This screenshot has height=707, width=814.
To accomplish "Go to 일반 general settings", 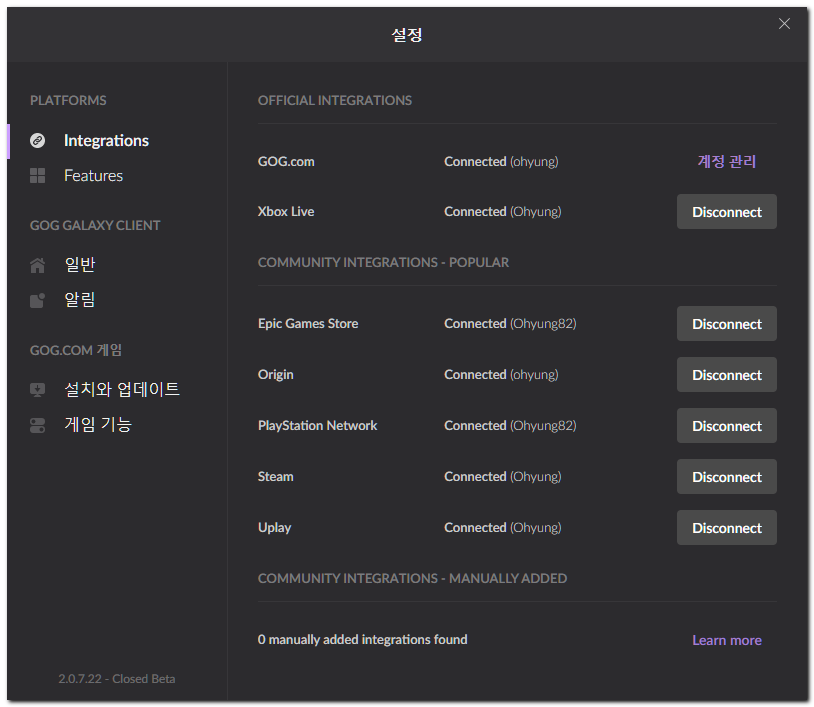I will (79, 265).
